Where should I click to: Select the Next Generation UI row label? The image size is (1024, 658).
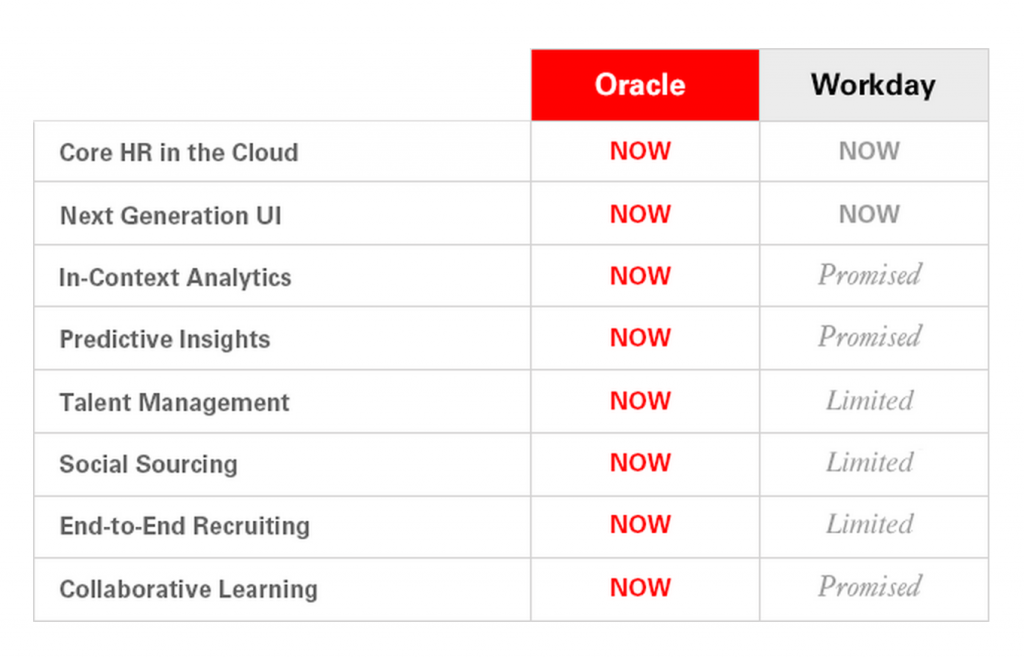[170, 216]
